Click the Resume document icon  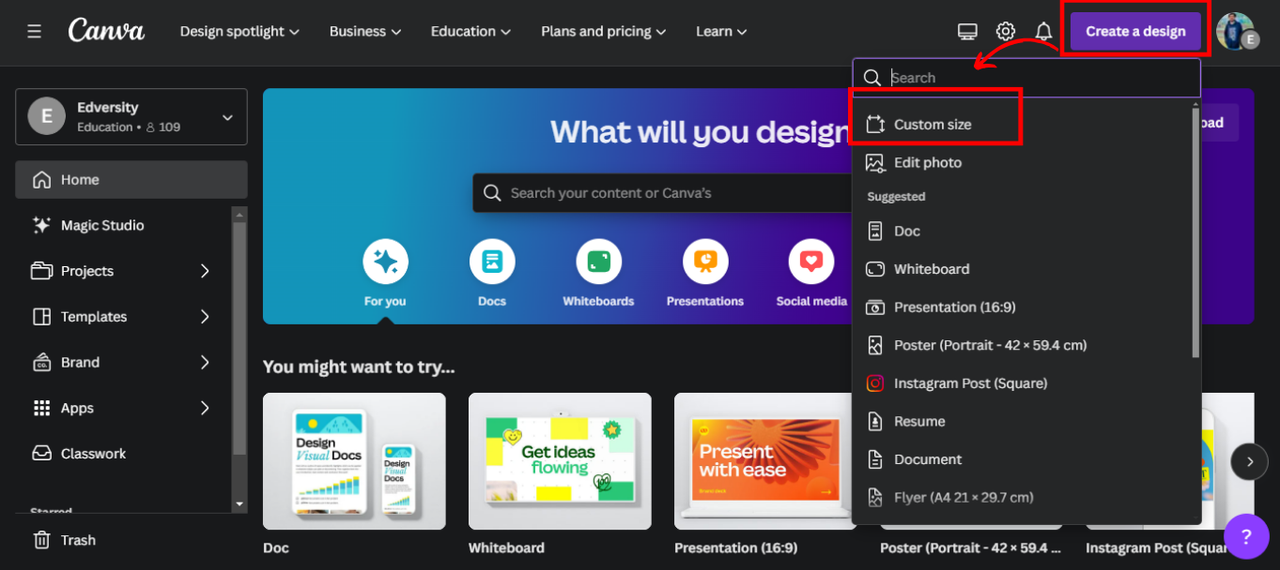coord(875,421)
